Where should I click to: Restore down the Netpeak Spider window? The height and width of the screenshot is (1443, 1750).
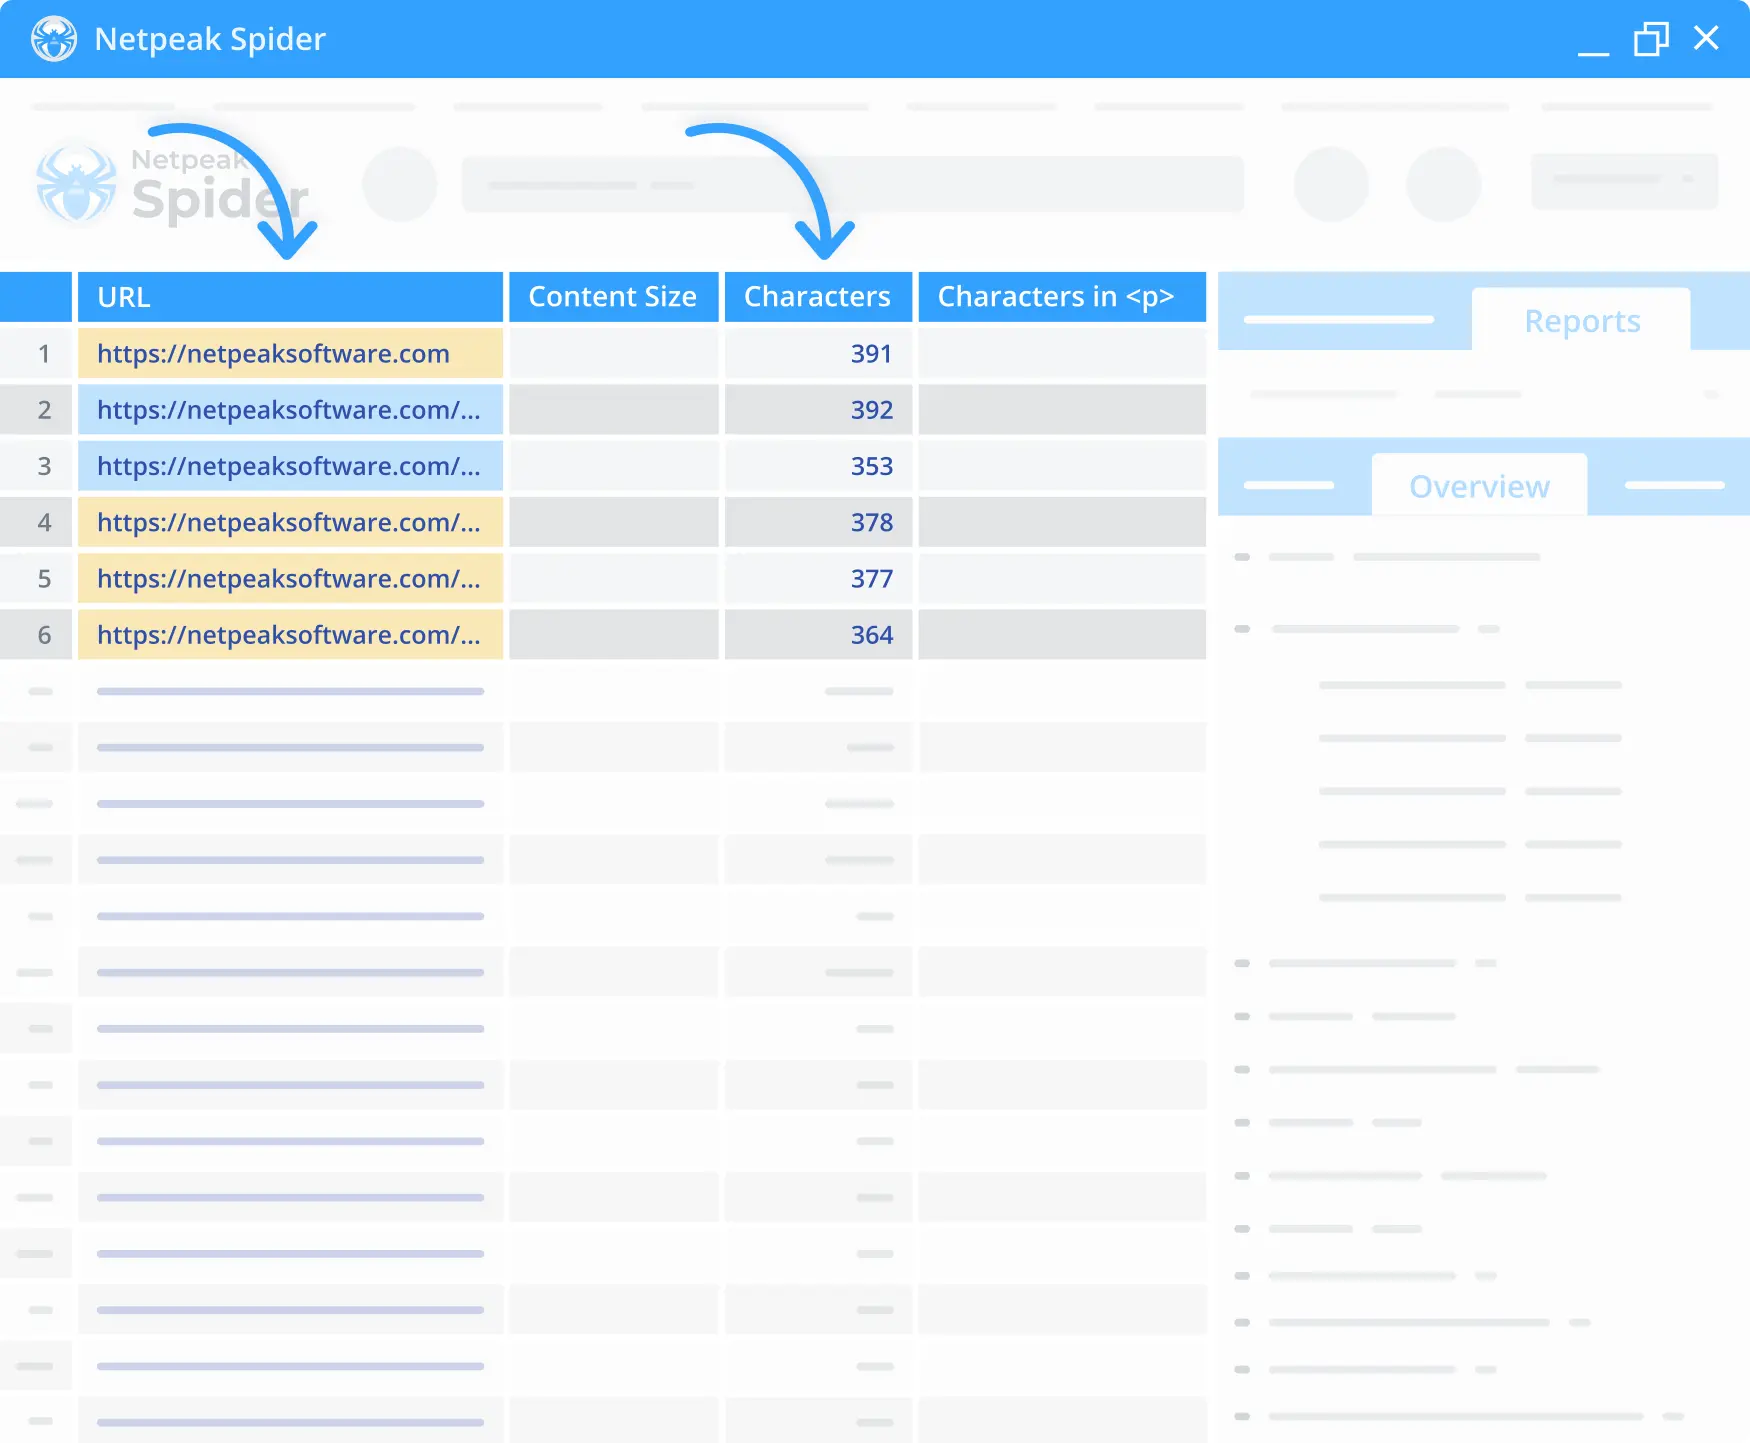click(x=1651, y=39)
